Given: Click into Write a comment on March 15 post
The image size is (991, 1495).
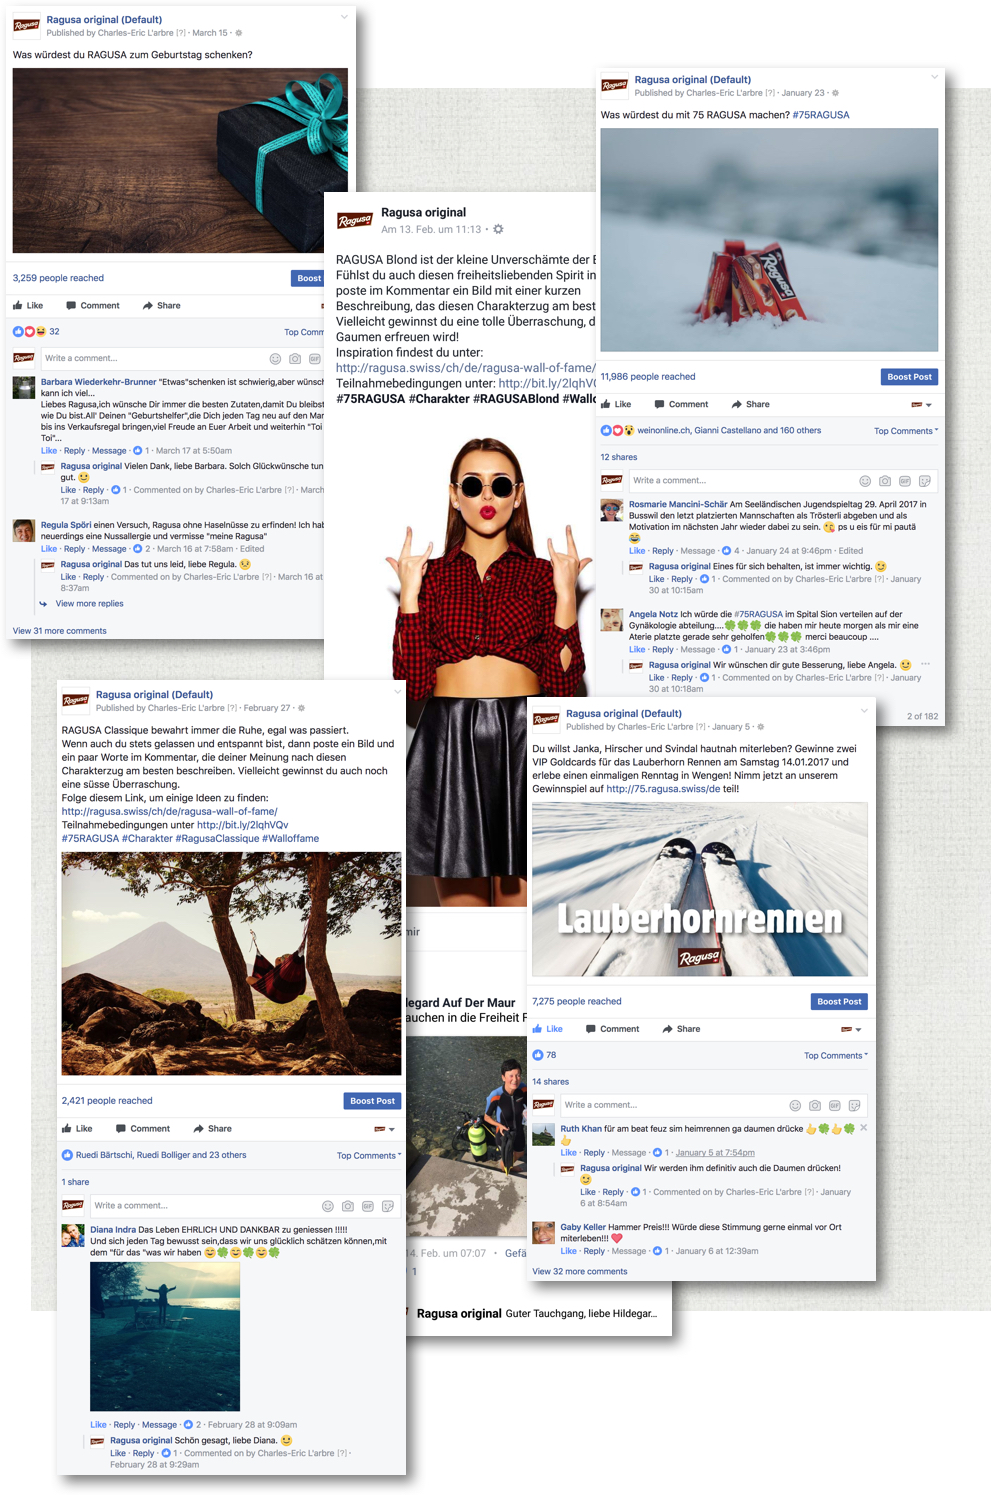Looking at the screenshot, I should (155, 359).
